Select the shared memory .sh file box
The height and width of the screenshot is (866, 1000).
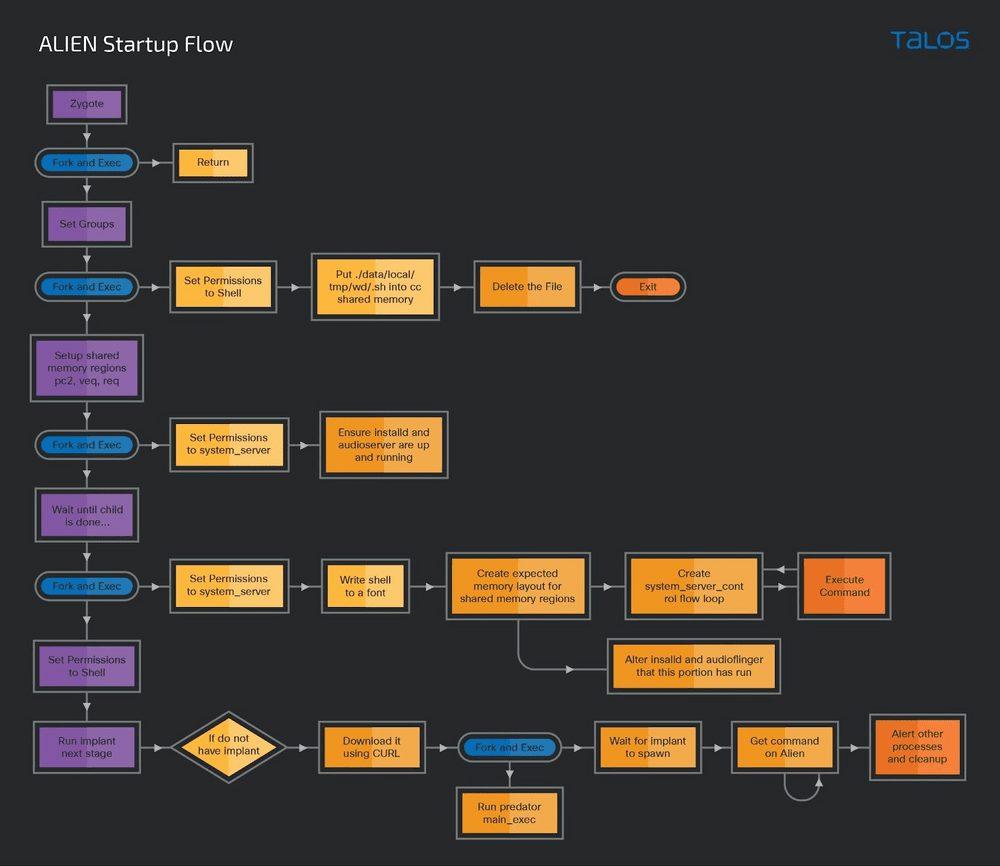tap(375, 287)
